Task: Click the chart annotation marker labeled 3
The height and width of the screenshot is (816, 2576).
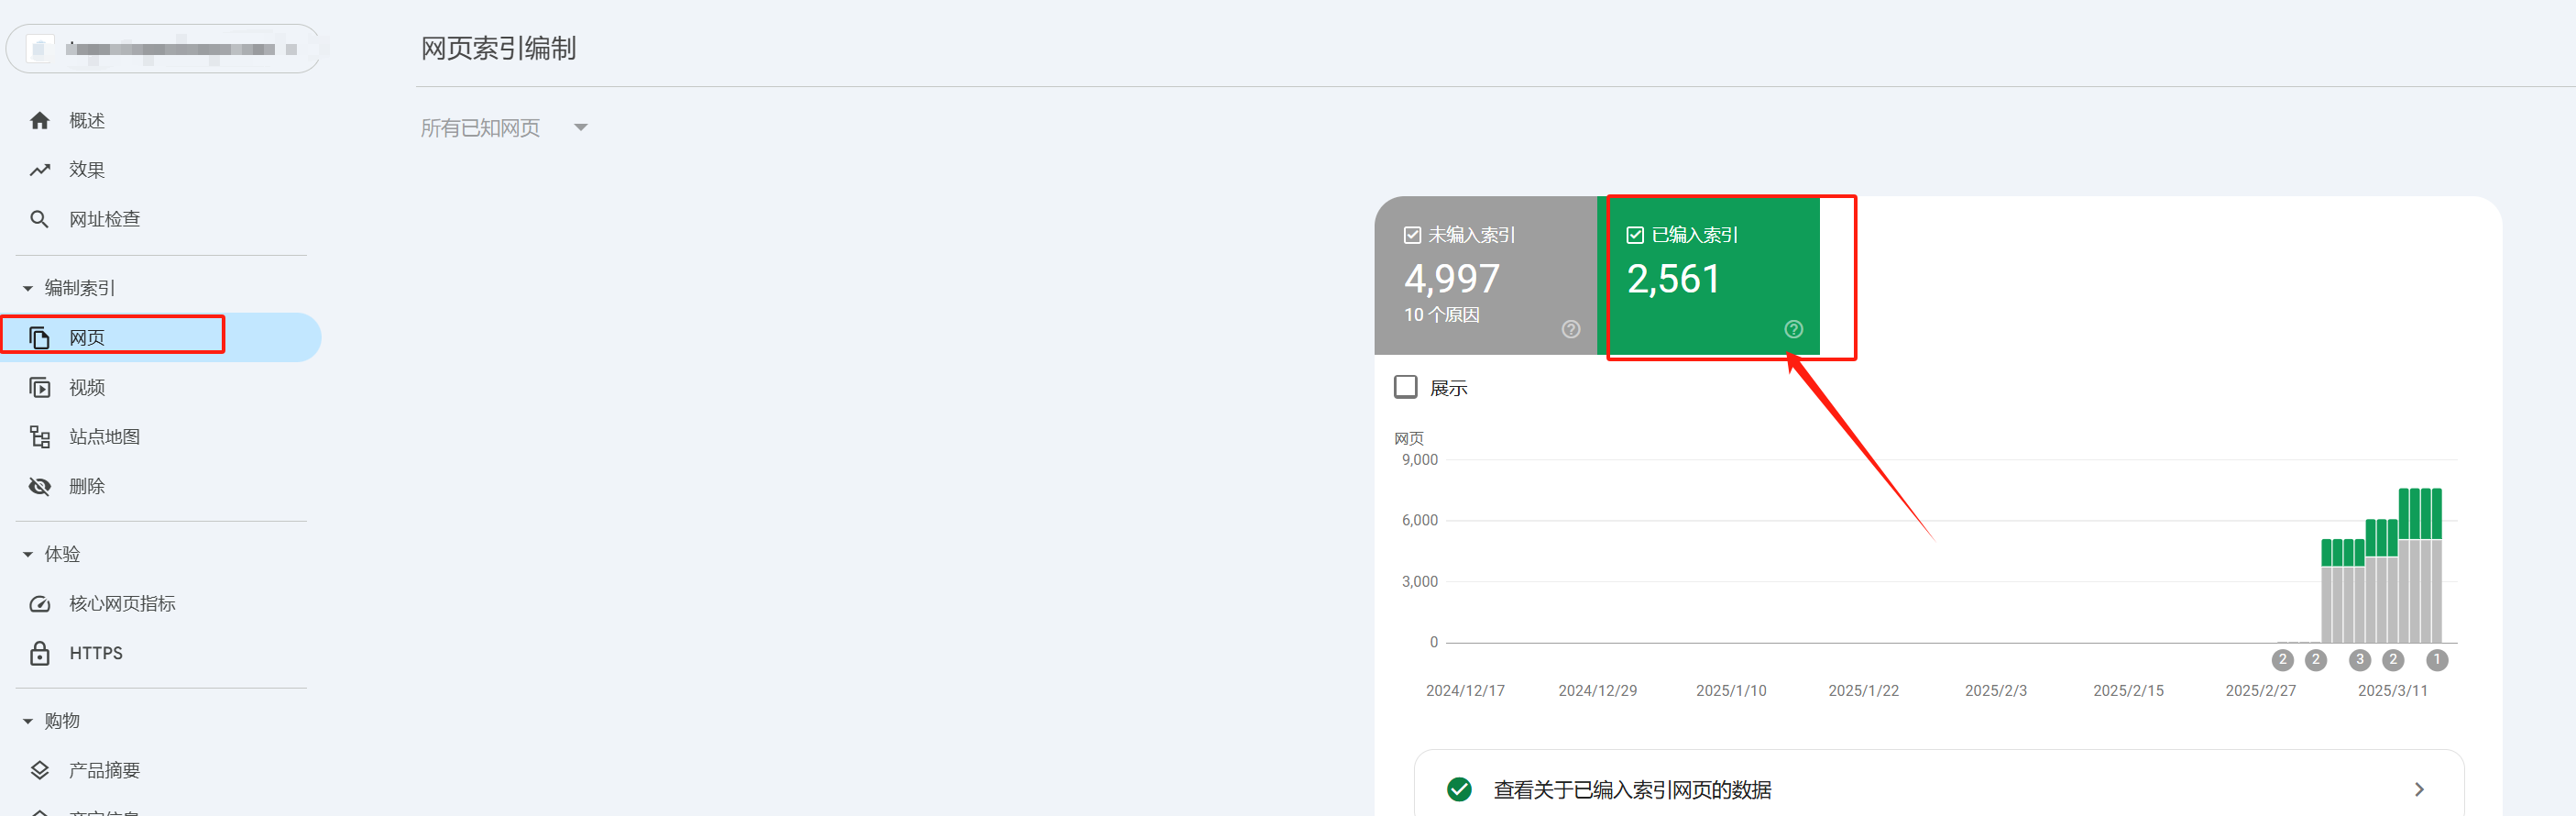Action: (2359, 660)
